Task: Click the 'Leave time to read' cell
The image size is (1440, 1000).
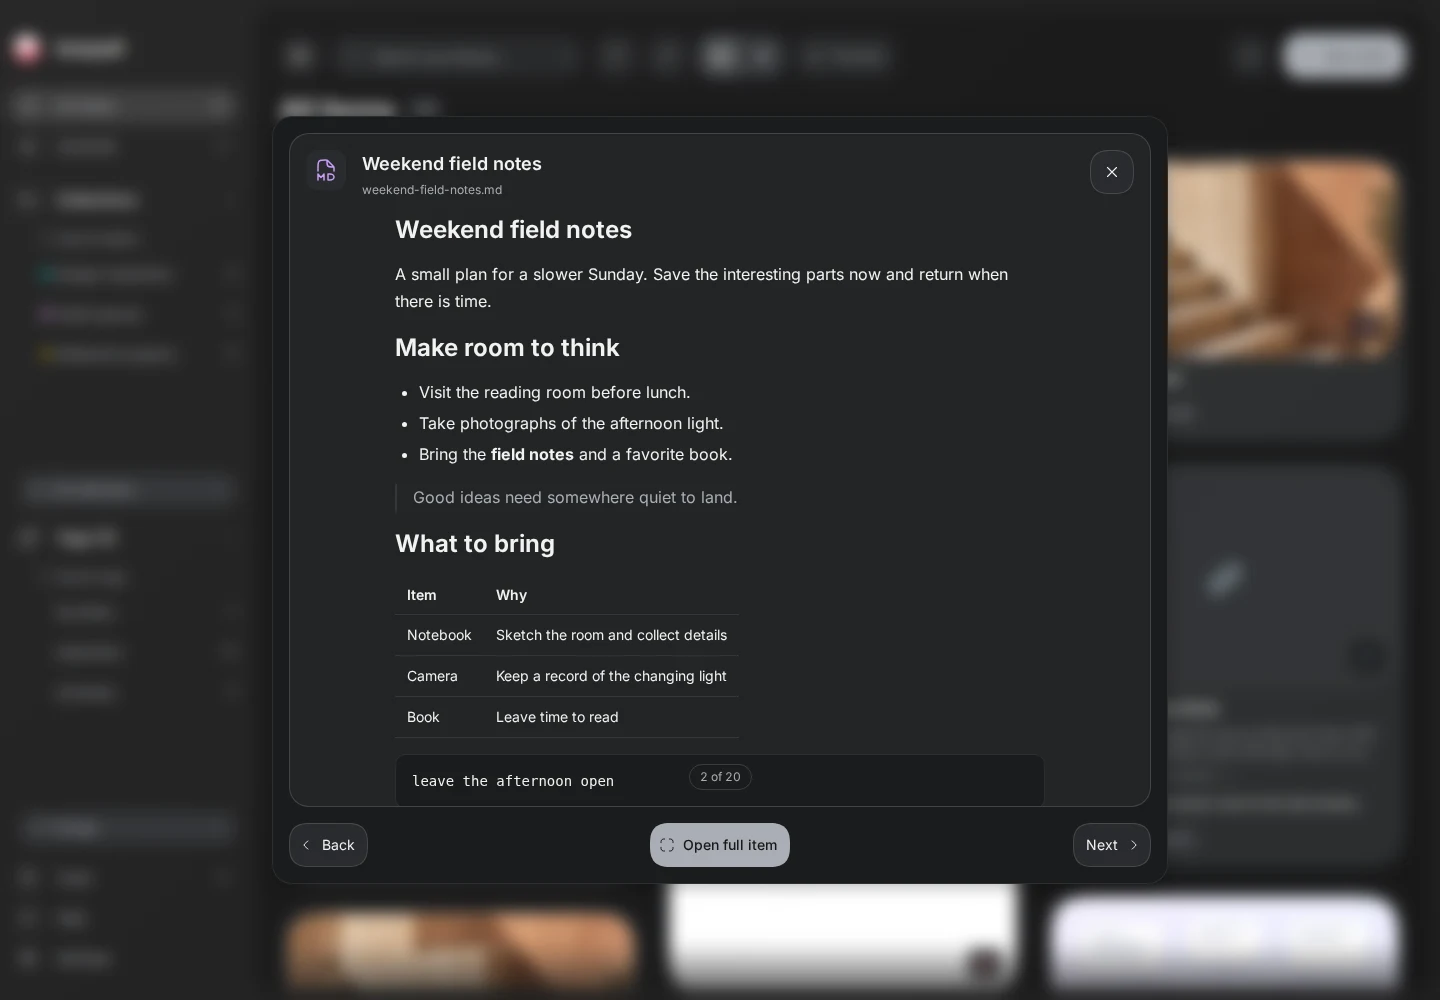Action: pyautogui.click(x=611, y=717)
